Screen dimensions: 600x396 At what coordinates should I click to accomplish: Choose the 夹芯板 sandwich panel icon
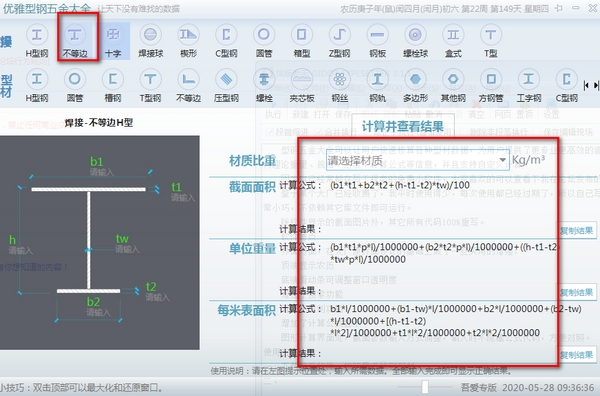pyautogui.click(x=302, y=86)
